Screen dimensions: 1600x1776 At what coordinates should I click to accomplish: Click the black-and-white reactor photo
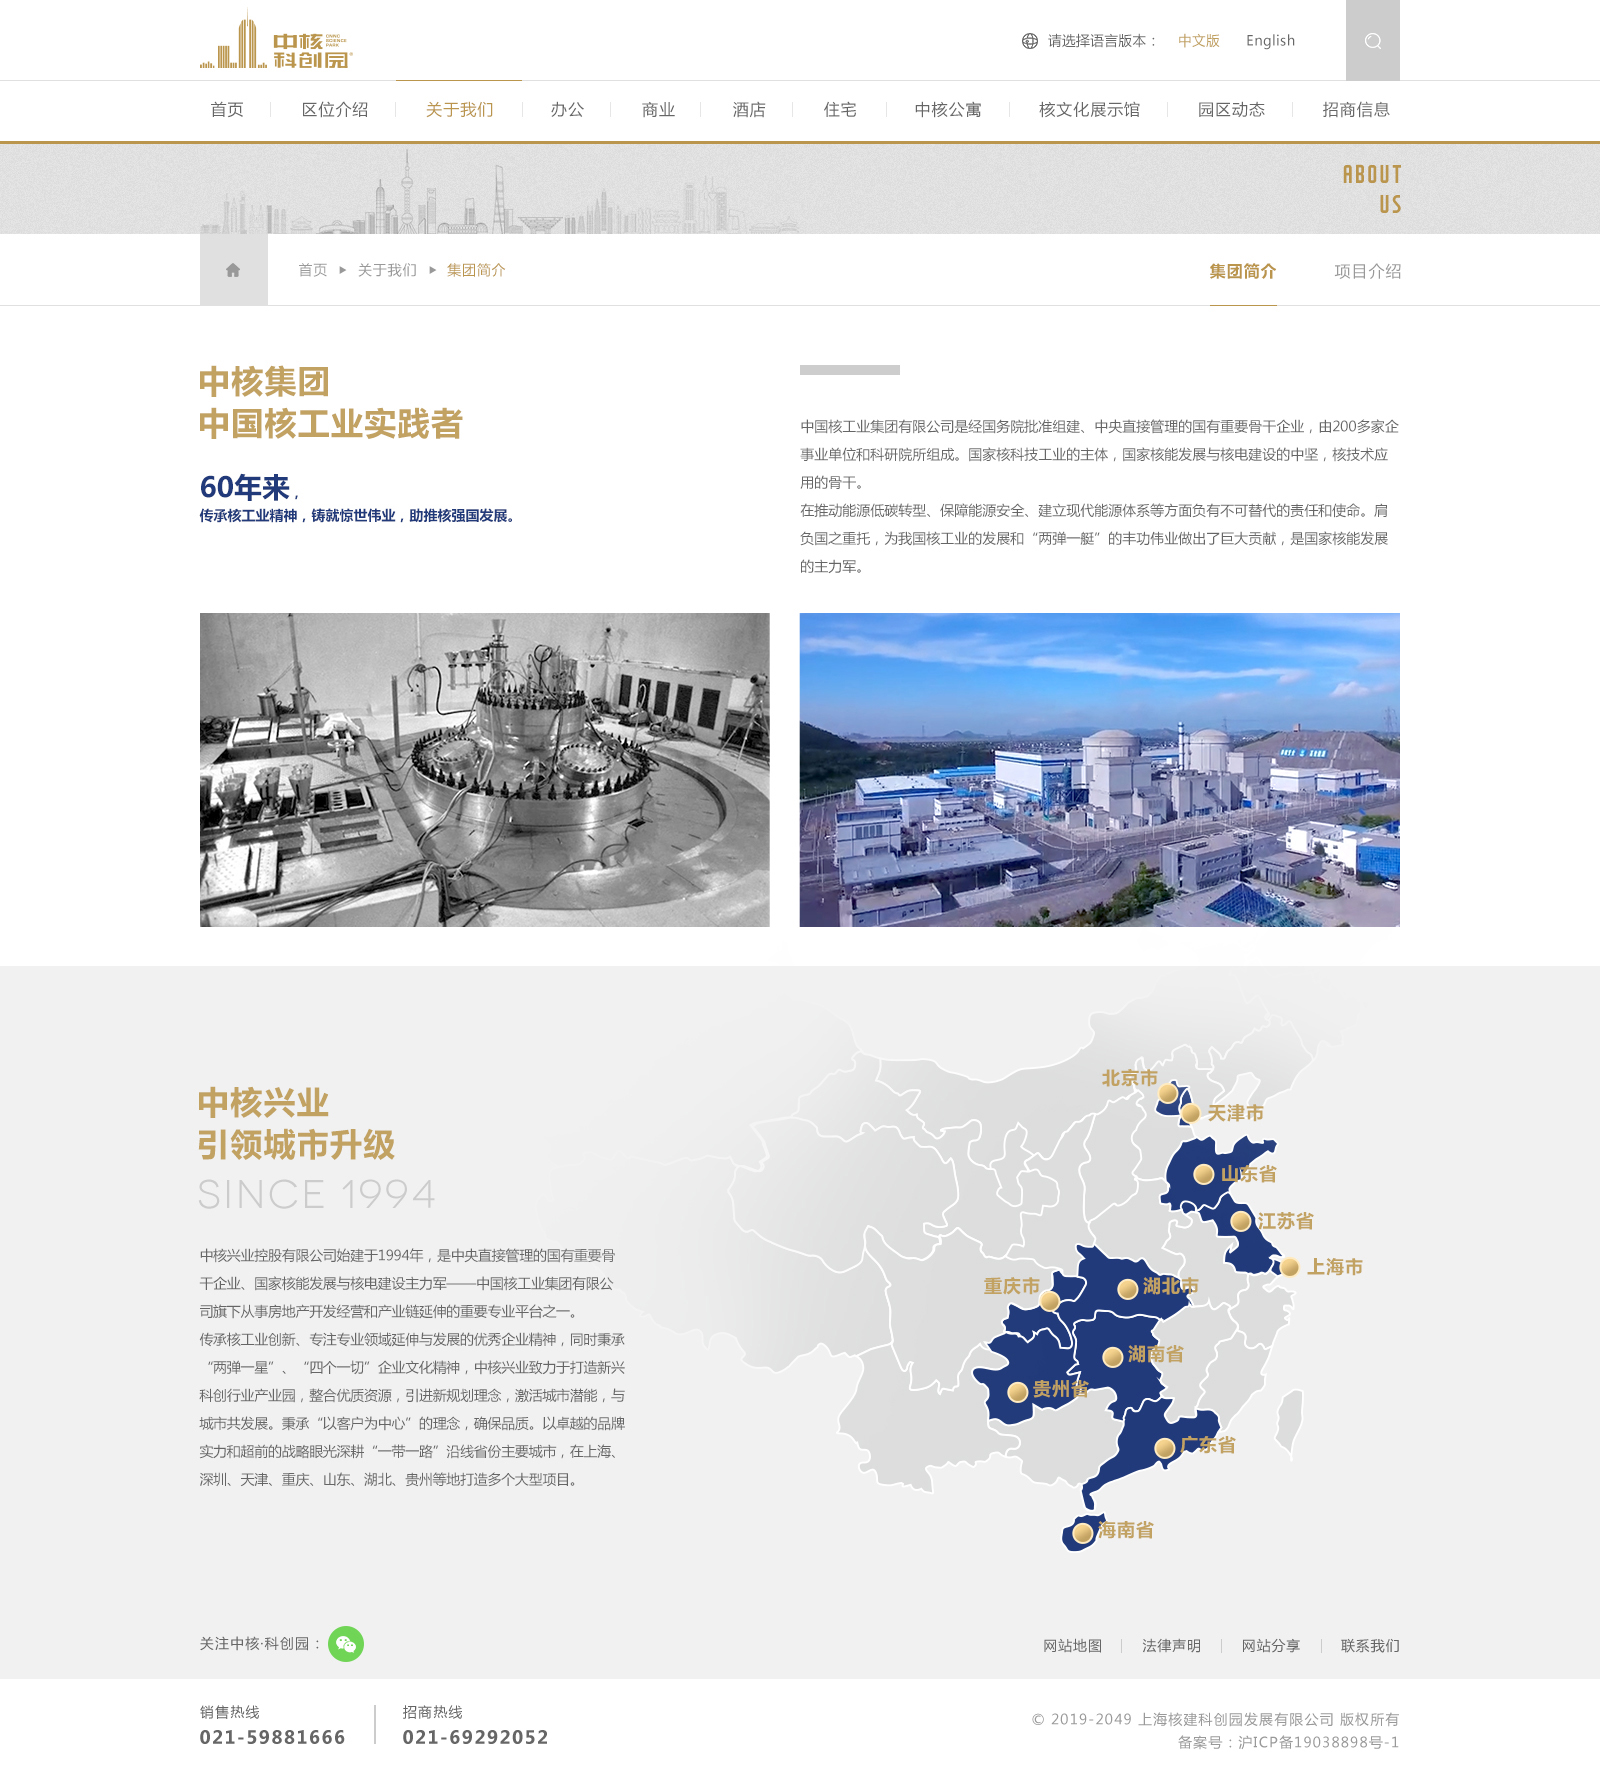485,770
